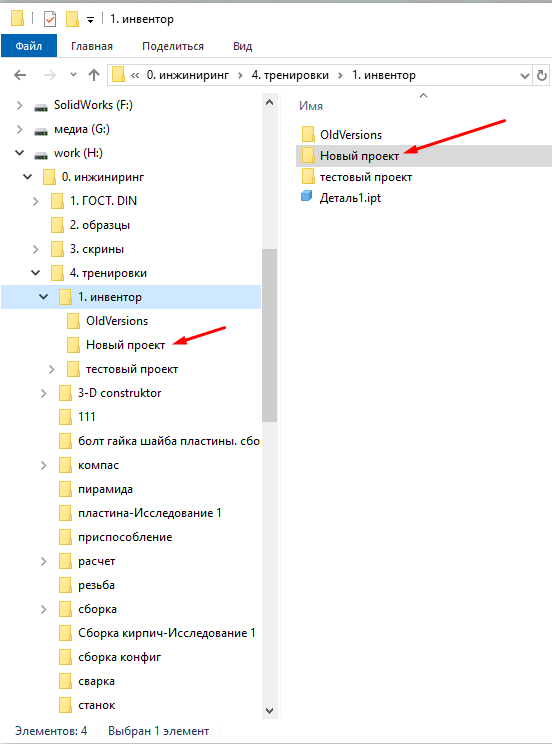This screenshot has height=744, width=552.
Task: Select 'OldVersions' in the navigation tree
Action: pos(117,321)
